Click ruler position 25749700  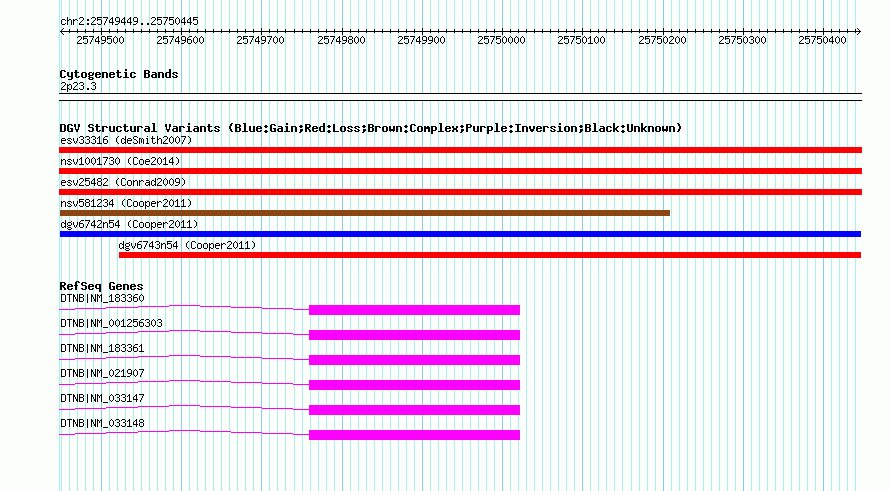click(x=261, y=40)
